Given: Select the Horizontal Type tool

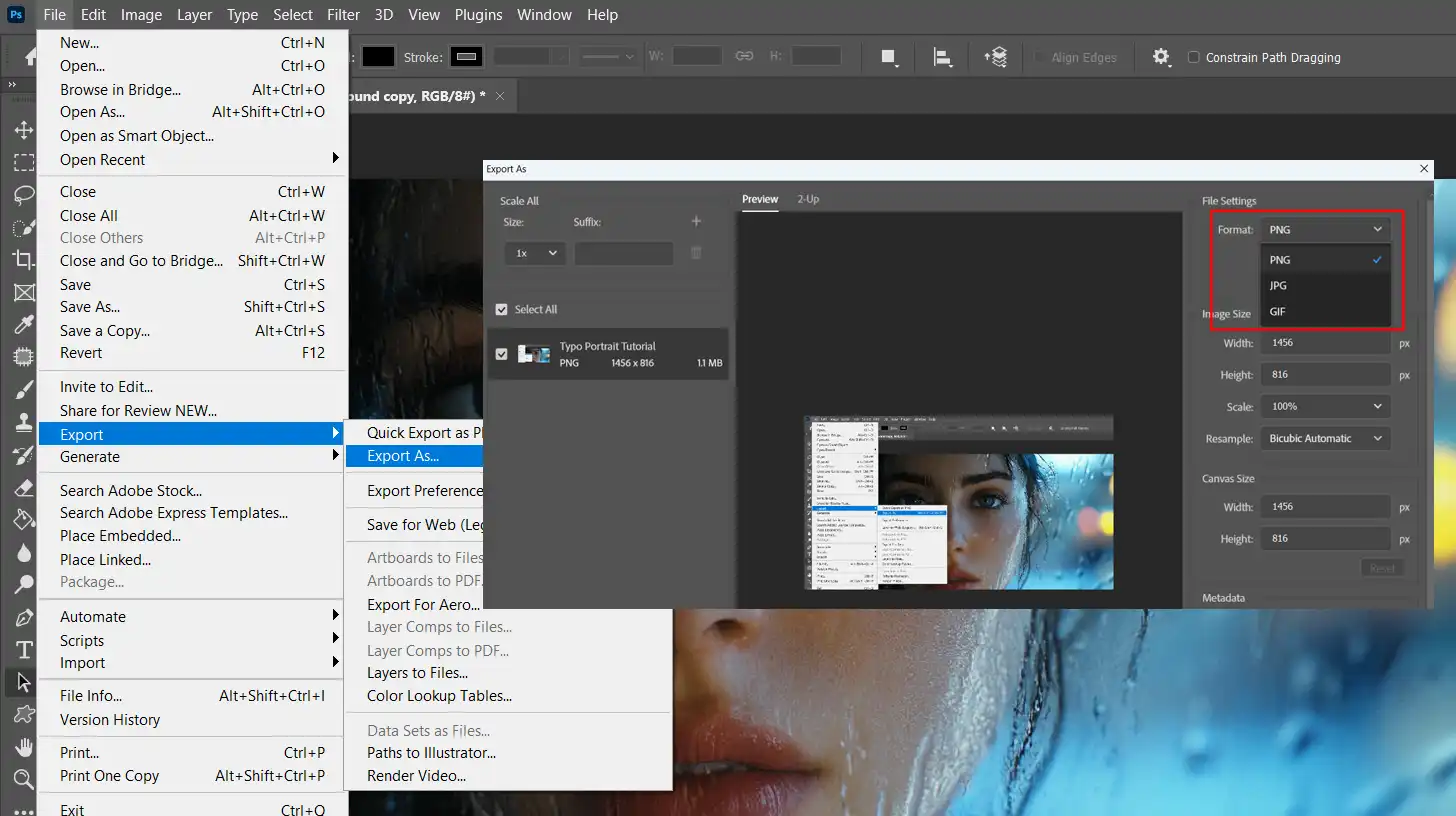Looking at the screenshot, I should tap(23, 649).
